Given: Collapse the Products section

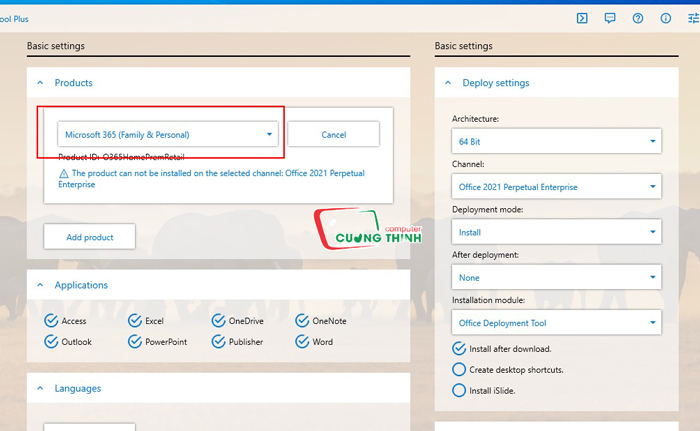Looking at the screenshot, I should point(40,83).
